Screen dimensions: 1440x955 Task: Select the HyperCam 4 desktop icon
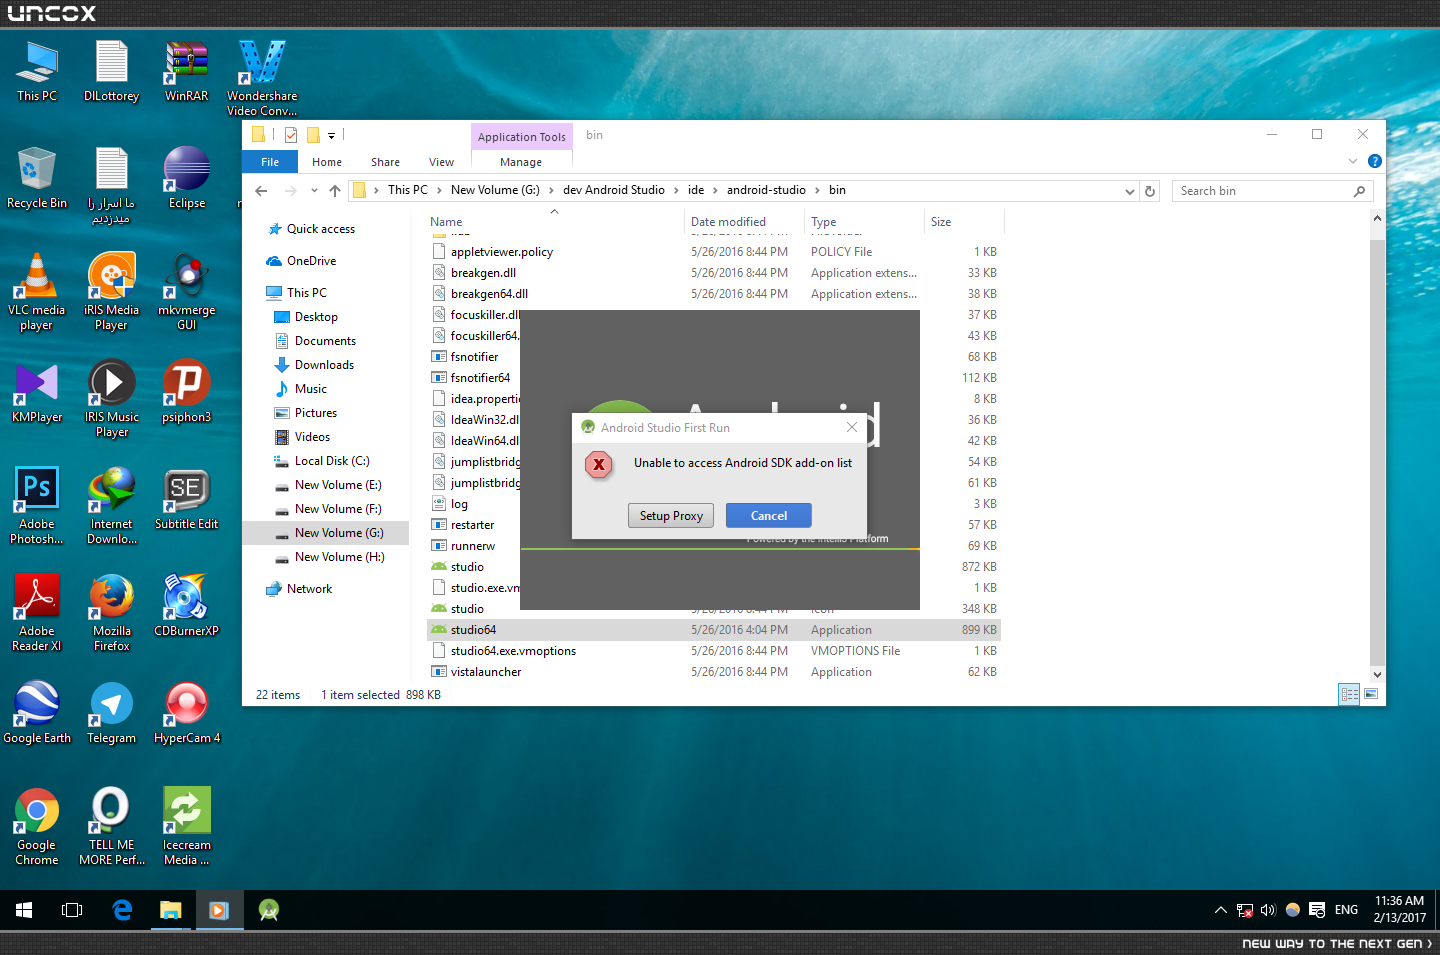pos(187,713)
